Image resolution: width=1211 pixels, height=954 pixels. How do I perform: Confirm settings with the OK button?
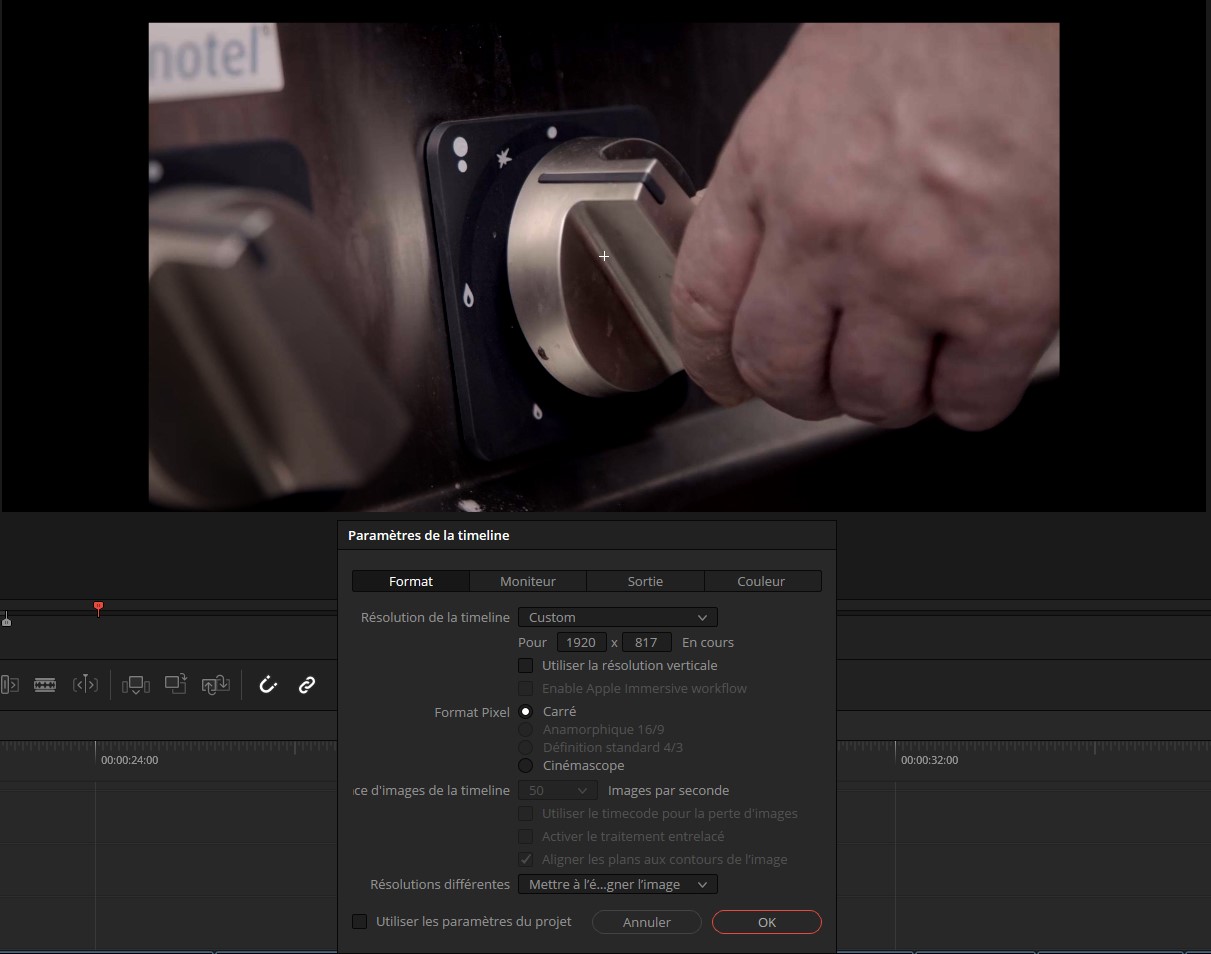click(x=766, y=922)
